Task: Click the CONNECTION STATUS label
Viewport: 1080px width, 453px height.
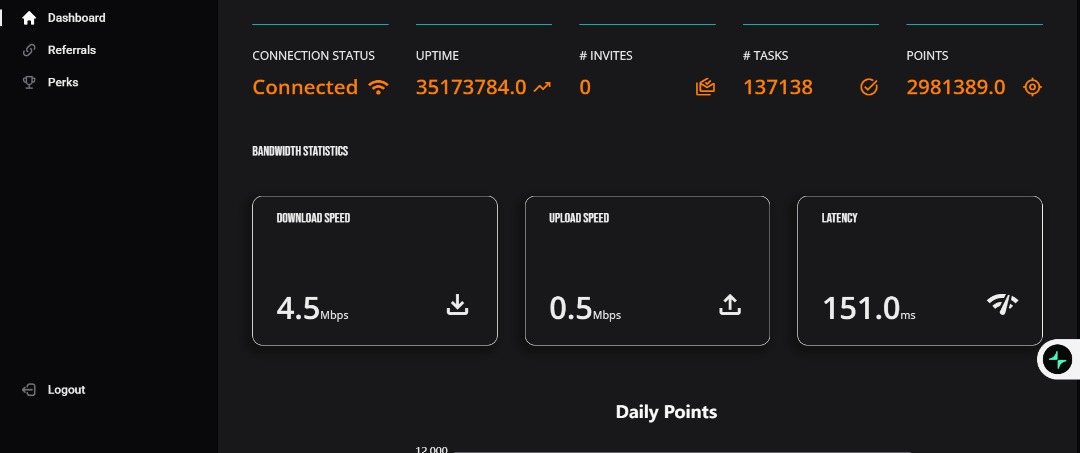Action: [x=313, y=56]
